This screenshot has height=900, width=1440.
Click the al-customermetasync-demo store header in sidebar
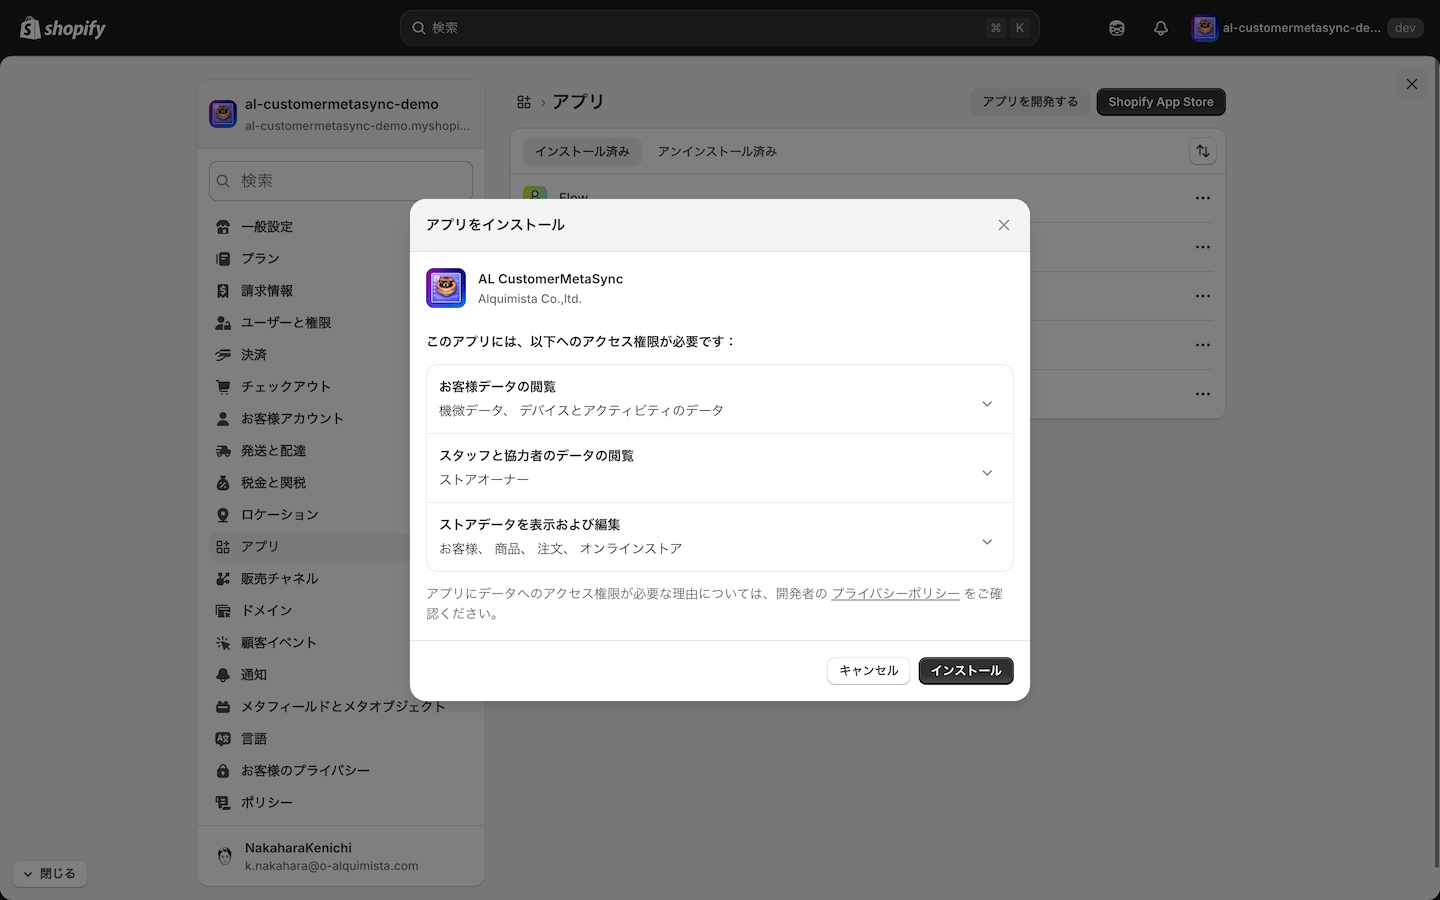341,114
